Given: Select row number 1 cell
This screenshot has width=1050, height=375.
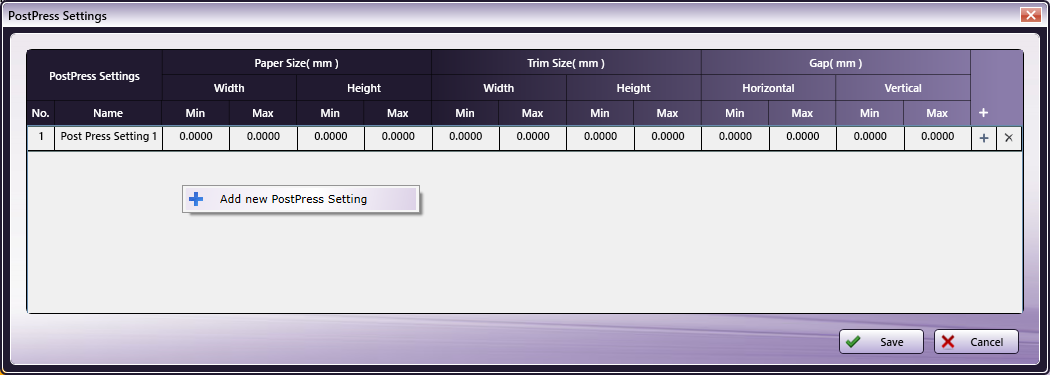Looking at the screenshot, I should pos(41,138).
